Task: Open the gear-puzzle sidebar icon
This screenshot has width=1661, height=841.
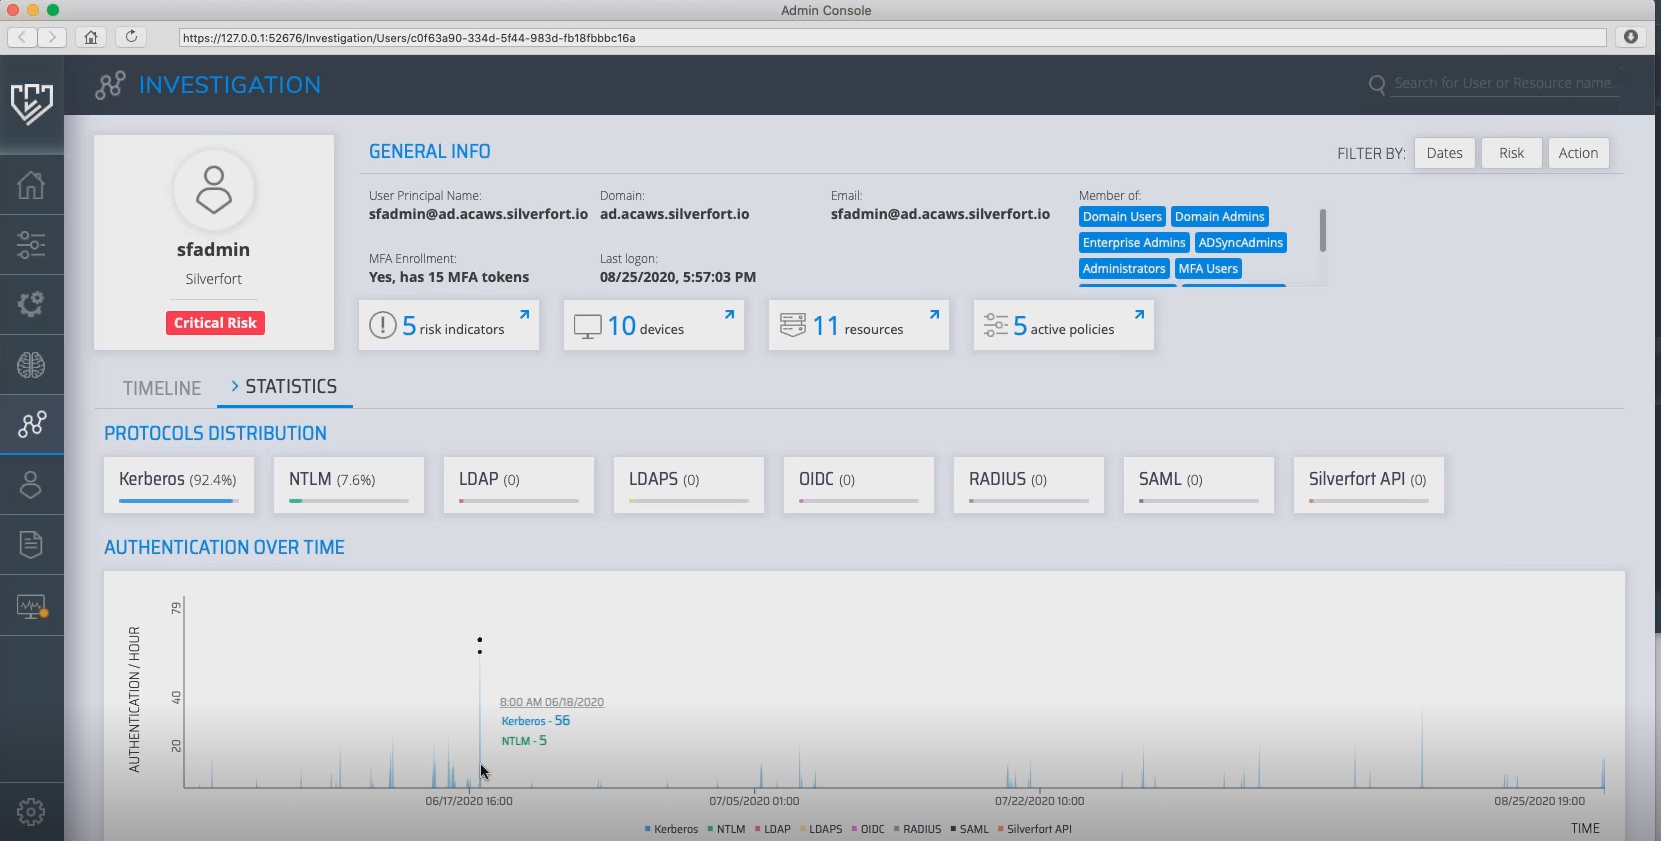Action: 31,305
